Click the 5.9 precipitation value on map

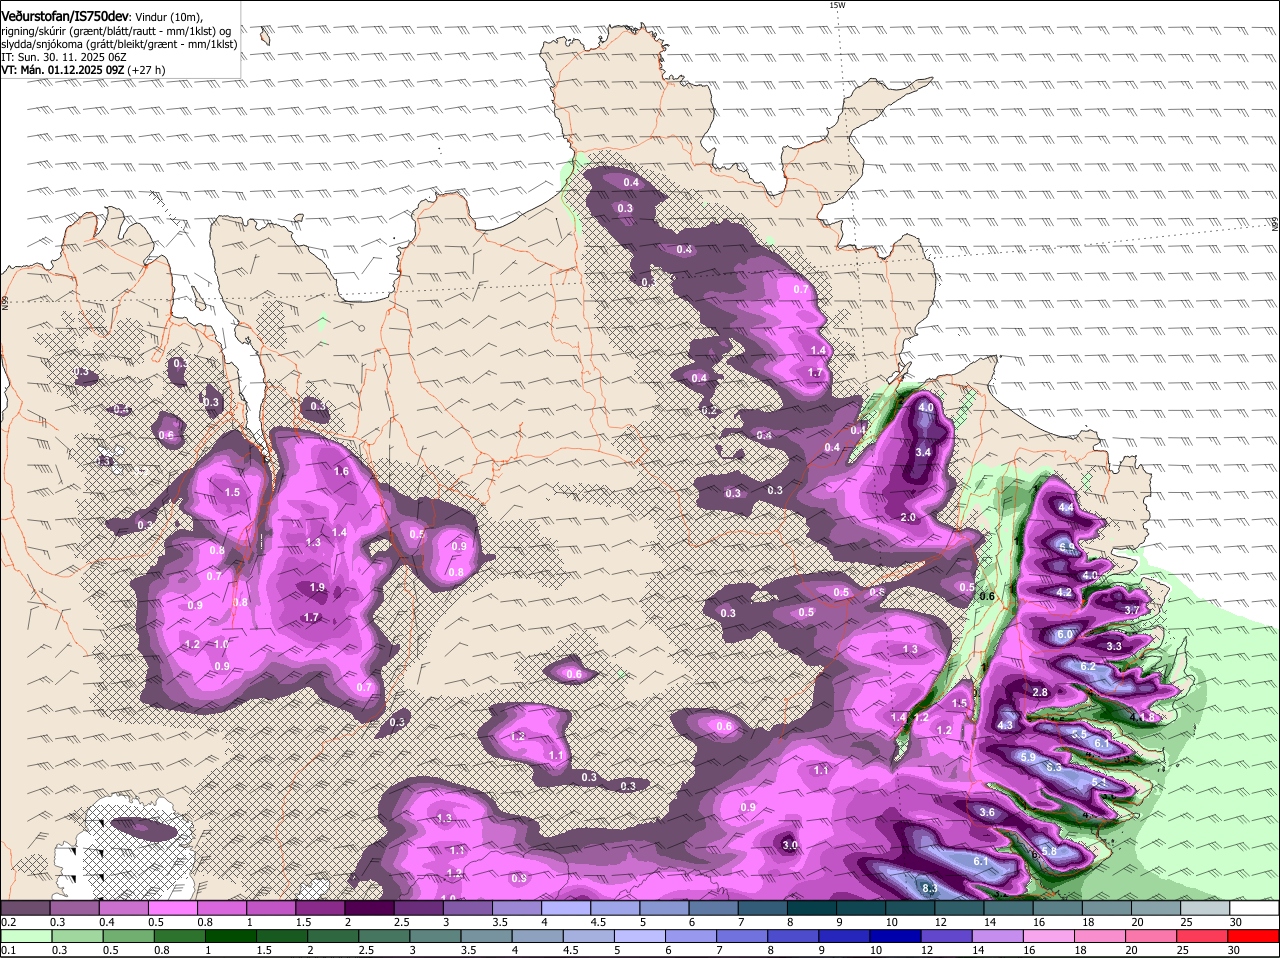point(1028,757)
